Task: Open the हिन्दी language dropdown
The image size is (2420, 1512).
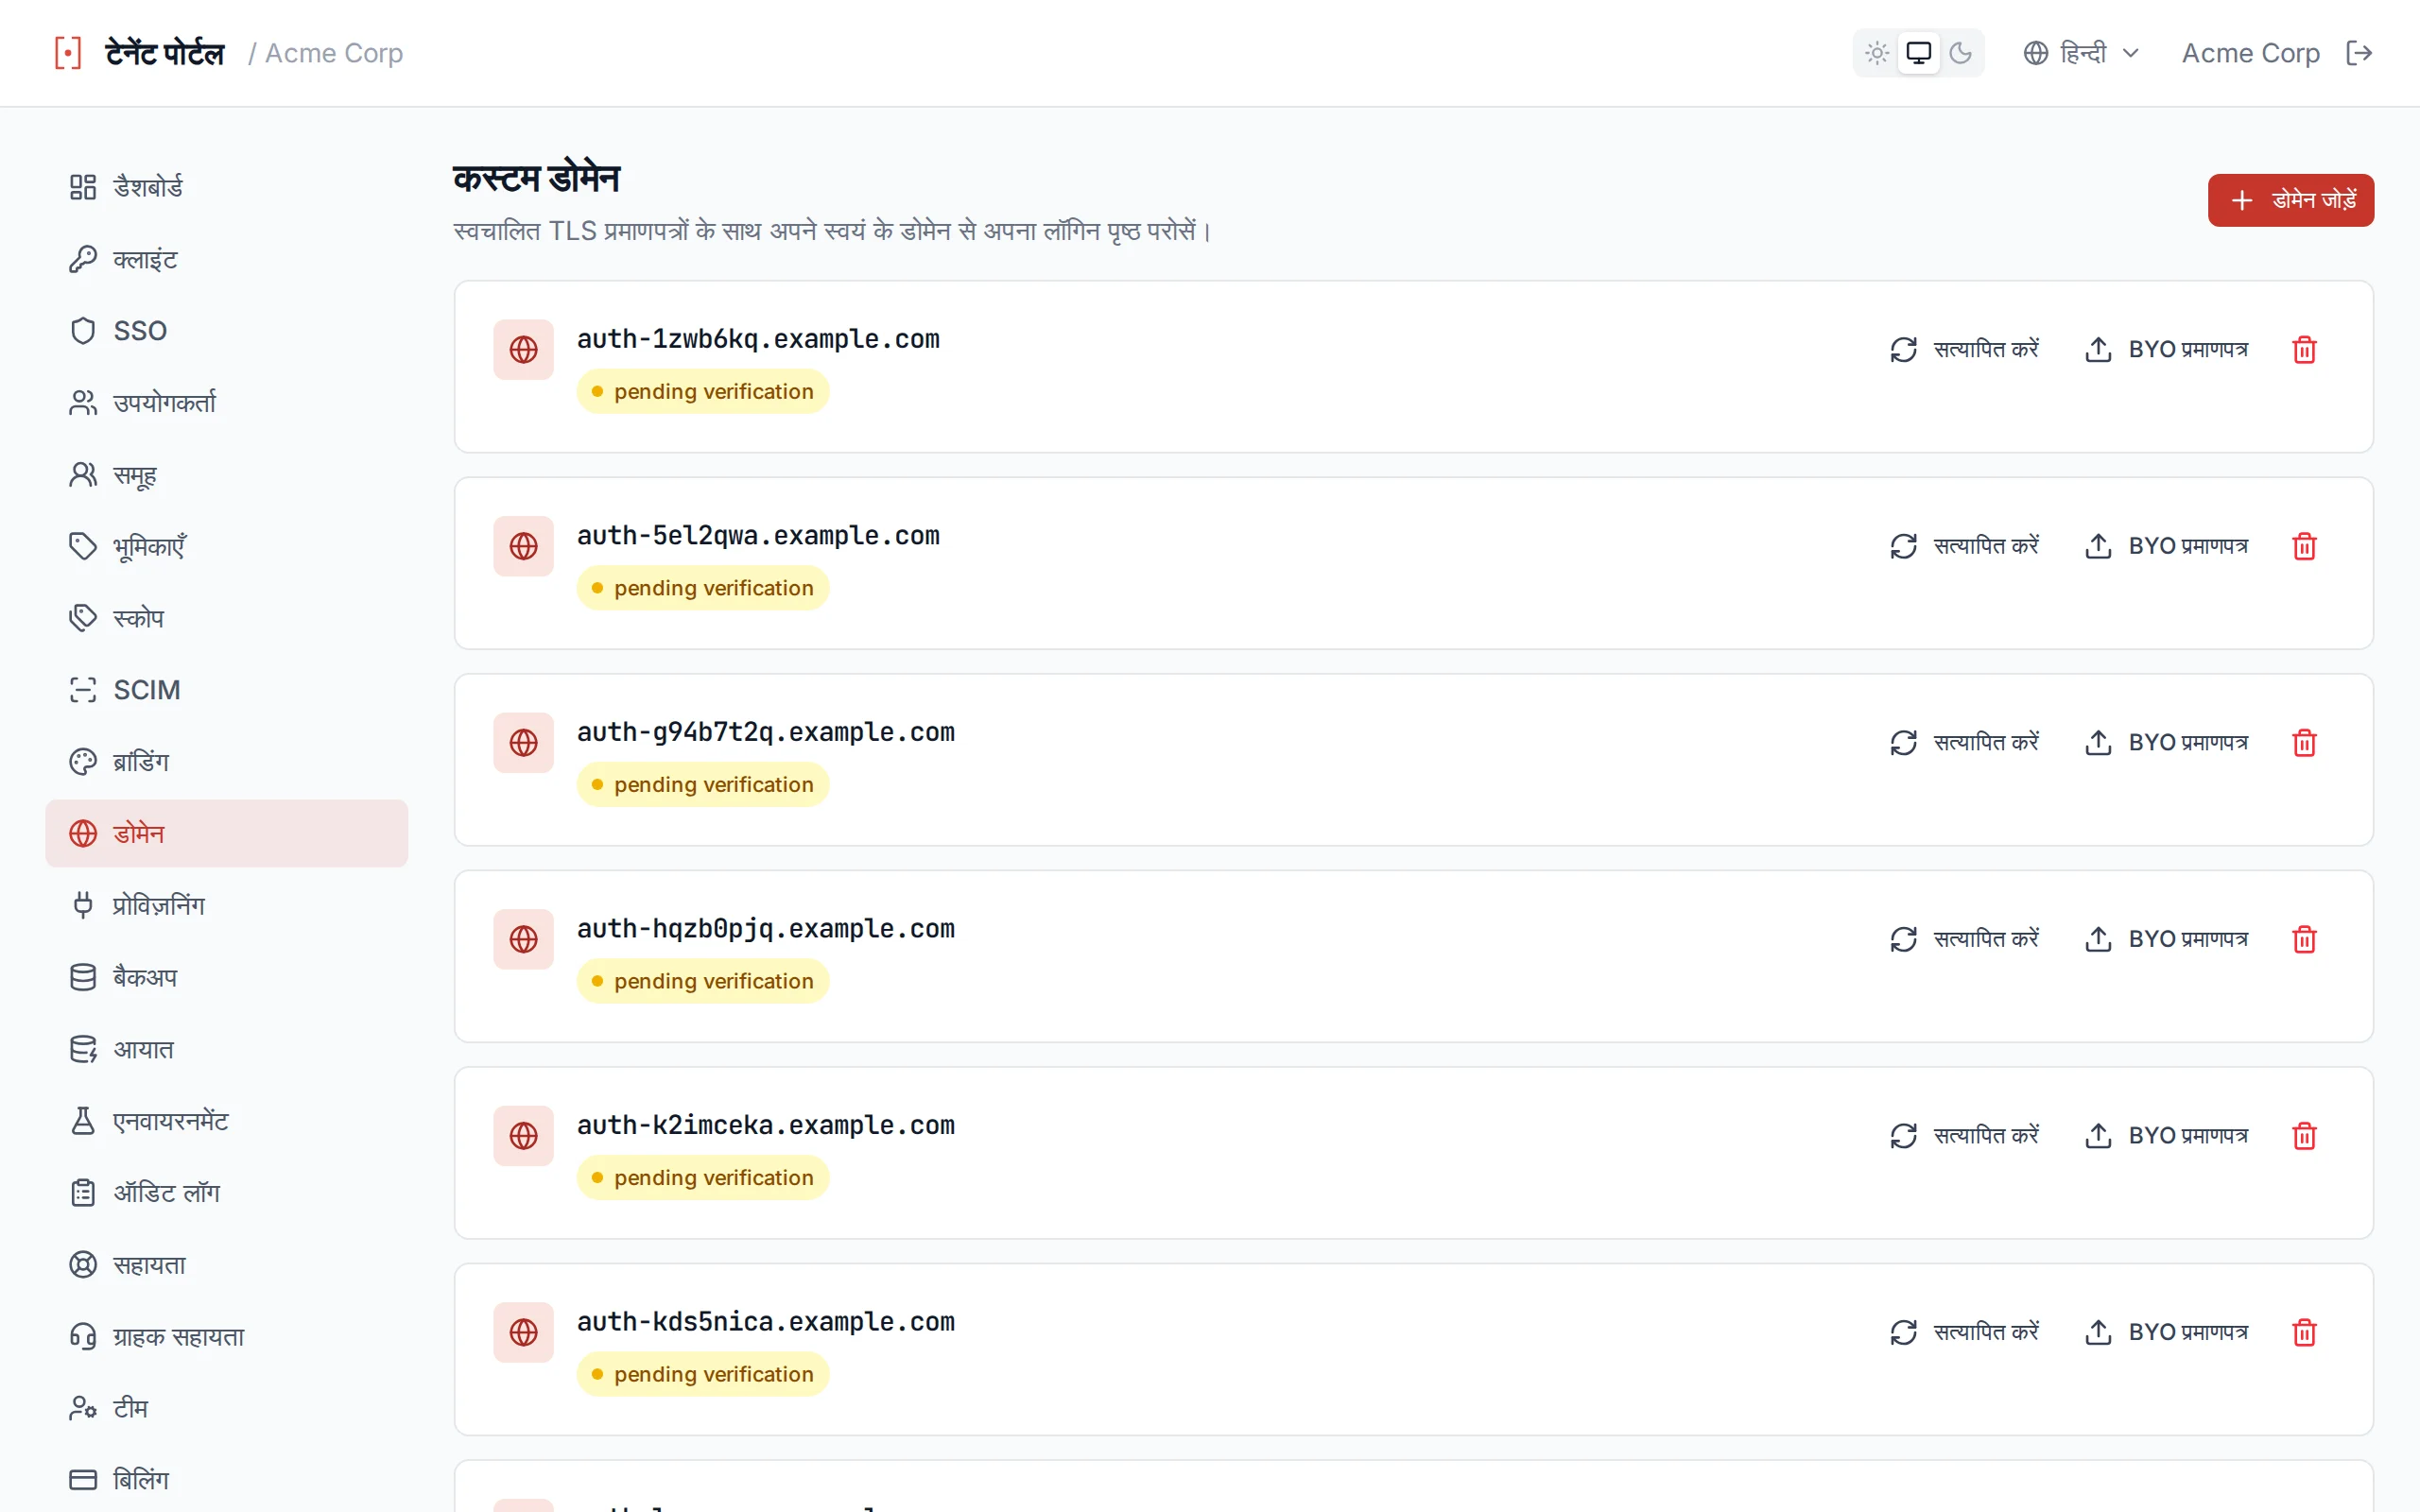Action: [x=2081, y=53]
